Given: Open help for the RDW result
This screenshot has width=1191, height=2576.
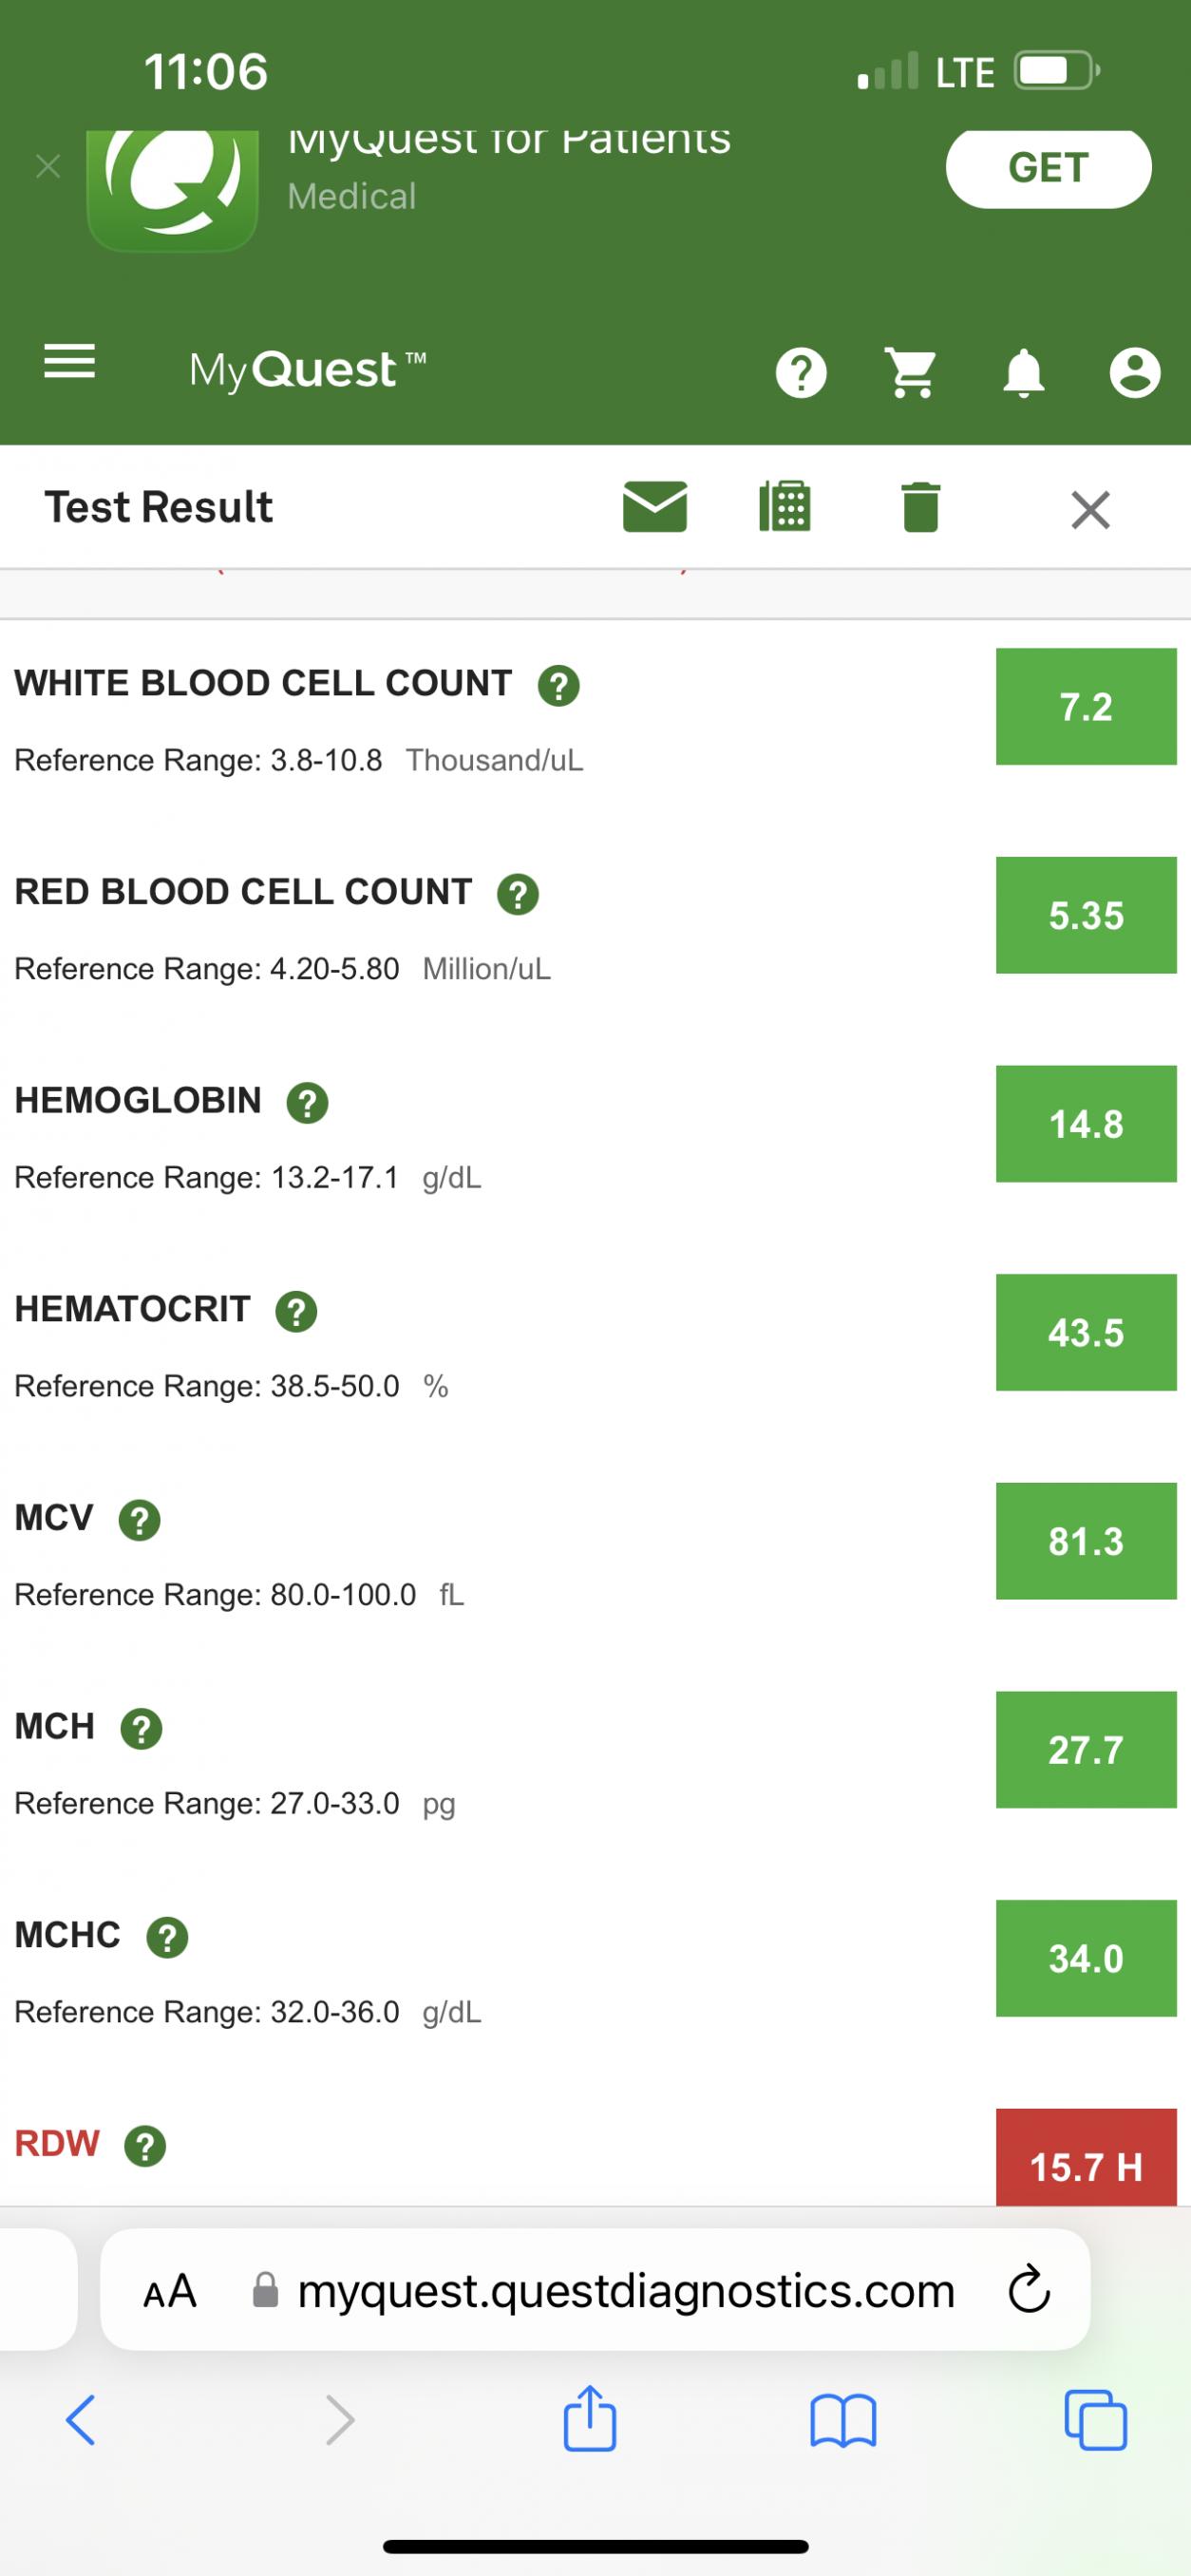Looking at the screenshot, I should pyautogui.click(x=145, y=2145).
